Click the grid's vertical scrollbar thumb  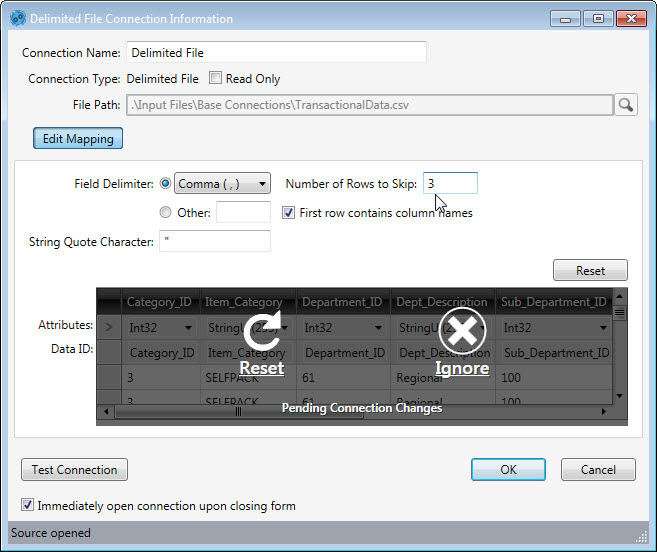(620, 312)
